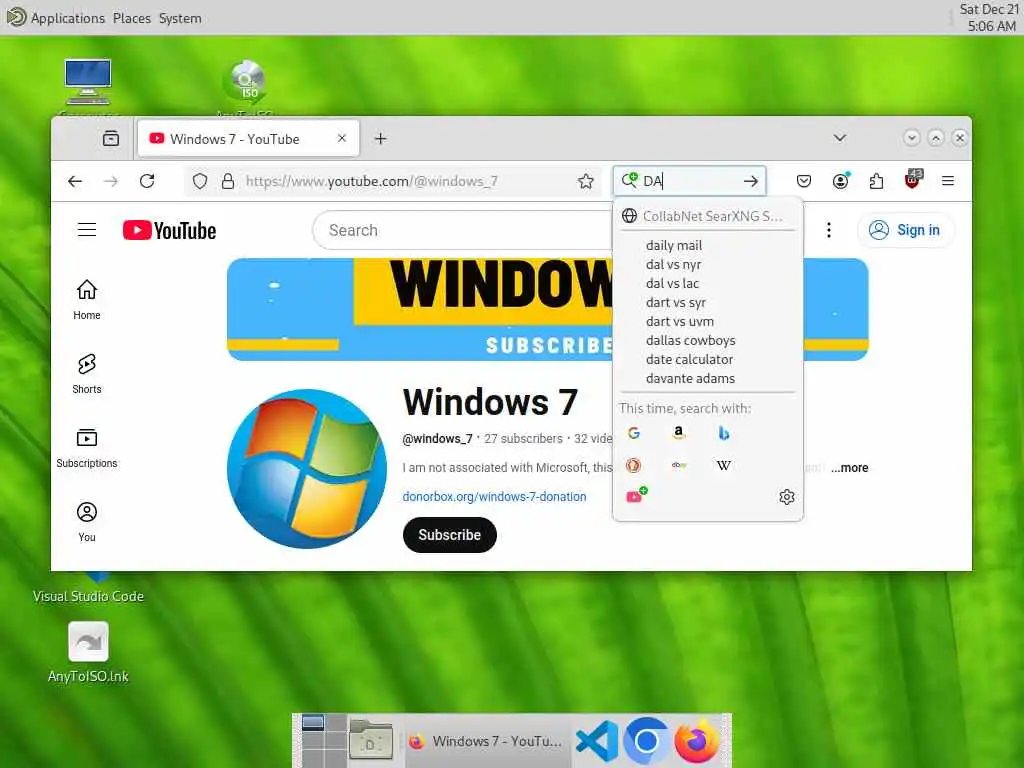This screenshot has width=1024, height=768.
Task: Subscribe to the Windows 7 channel
Action: click(x=449, y=535)
